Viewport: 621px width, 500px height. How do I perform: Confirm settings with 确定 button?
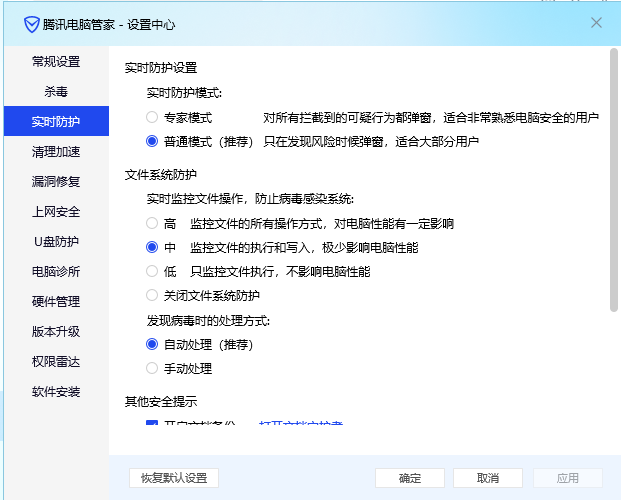410,478
